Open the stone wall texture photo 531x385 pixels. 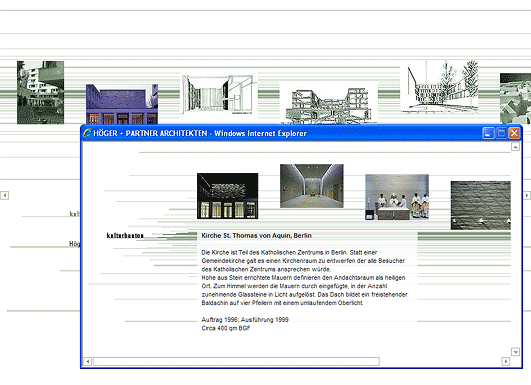point(481,205)
